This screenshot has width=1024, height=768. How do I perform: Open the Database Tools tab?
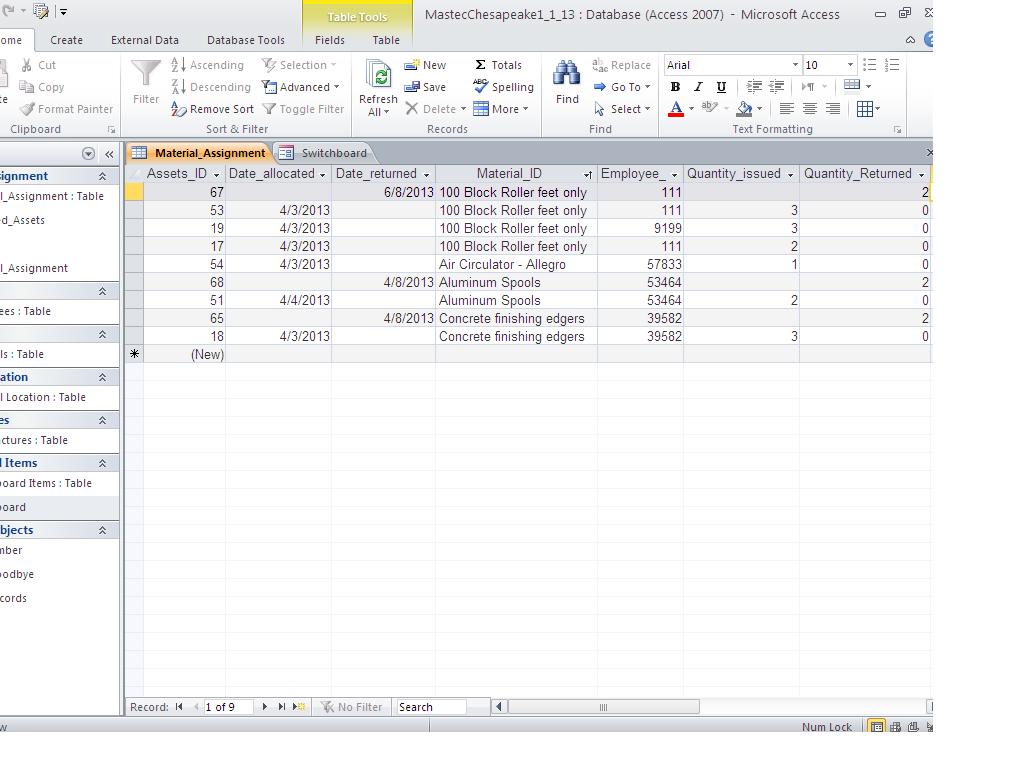tap(246, 40)
